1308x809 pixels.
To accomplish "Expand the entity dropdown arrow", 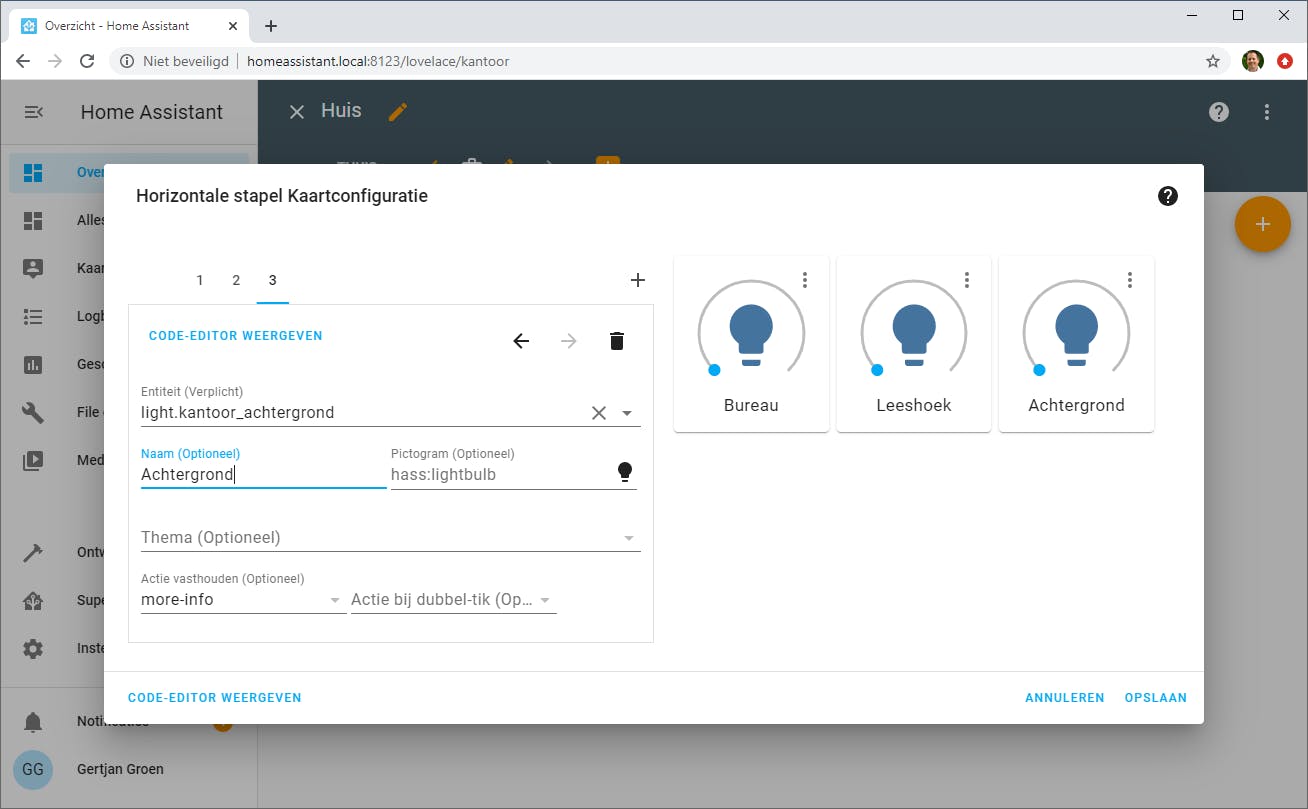I will pyautogui.click(x=627, y=413).
